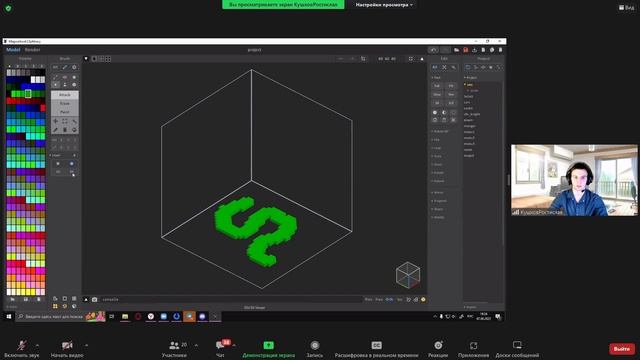Open the caret next to Участники
The image size is (640, 360).
[x=196, y=345]
